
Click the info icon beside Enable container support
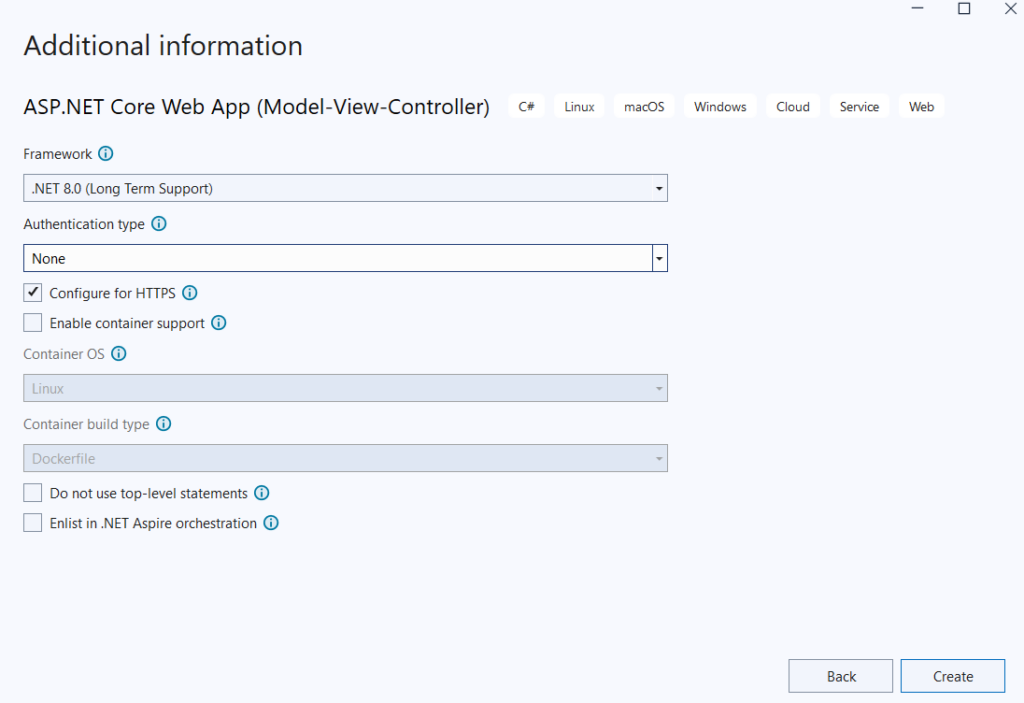[x=219, y=323]
